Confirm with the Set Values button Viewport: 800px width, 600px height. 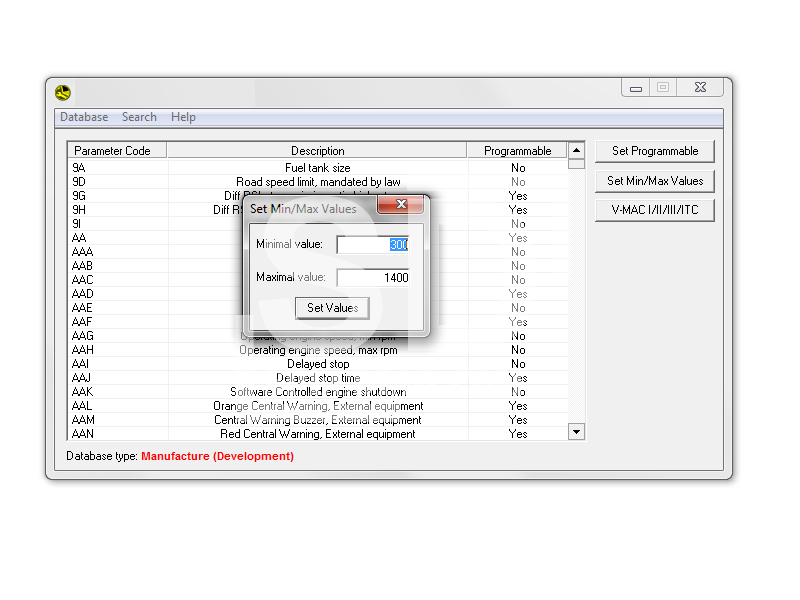332,308
